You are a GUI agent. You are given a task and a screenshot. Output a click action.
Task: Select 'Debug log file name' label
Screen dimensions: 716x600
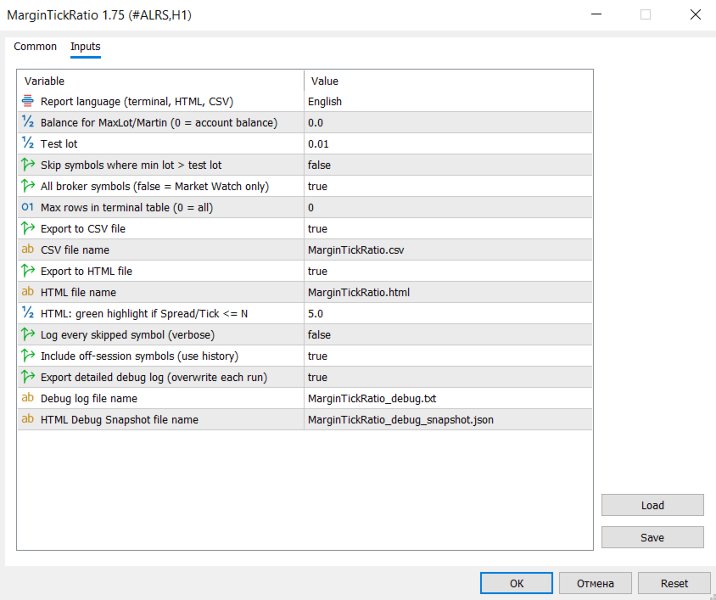pyautogui.click(x=89, y=399)
